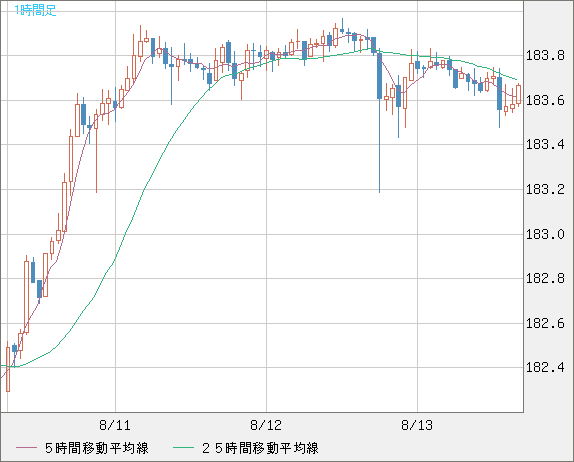Select the 183.6 price axis label
The width and height of the screenshot is (574, 462).
545,100
